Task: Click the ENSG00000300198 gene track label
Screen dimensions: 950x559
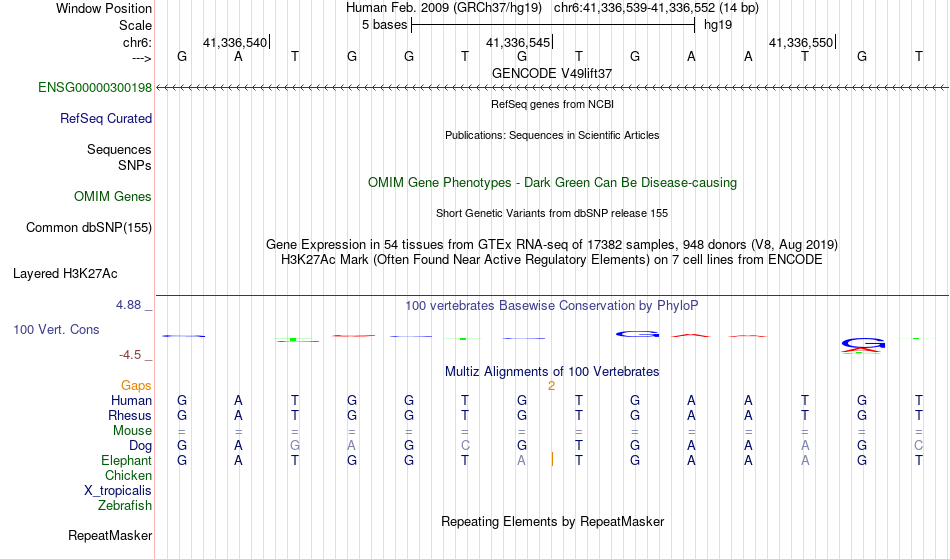Action: click(x=95, y=88)
